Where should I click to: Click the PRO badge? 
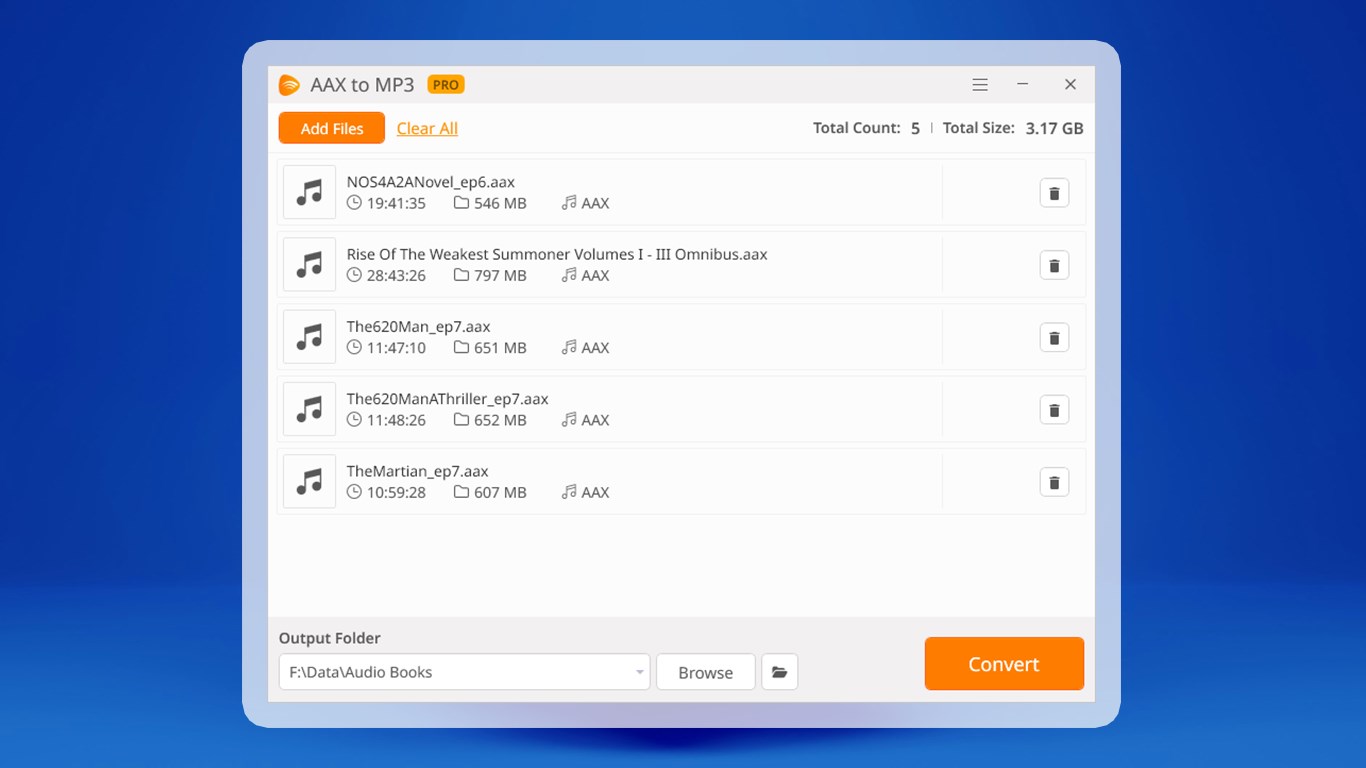pyautogui.click(x=446, y=85)
